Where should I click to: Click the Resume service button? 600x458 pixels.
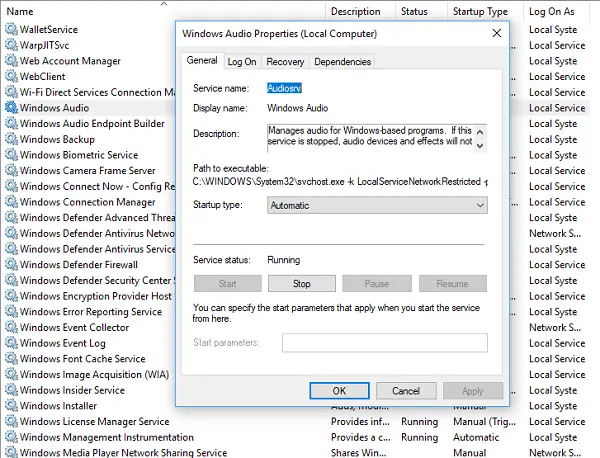pyautogui.click(x=453, y=284)
